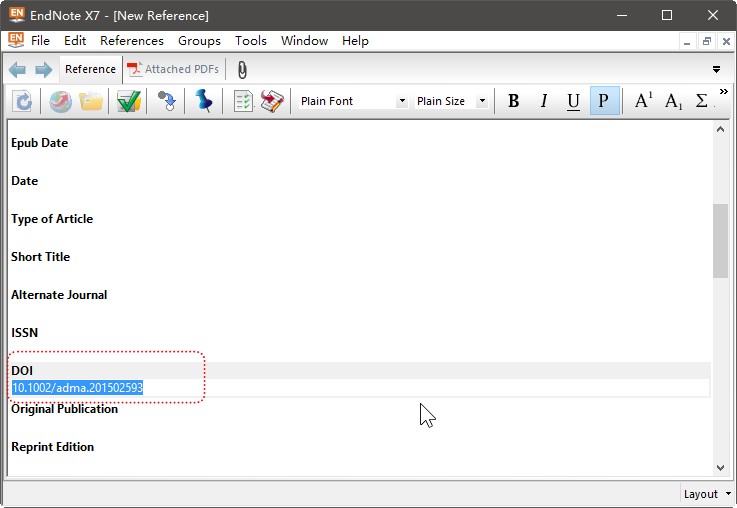Viewport: 737px width, 508px height.
Task: Click the open file folder icon
Action: 91,101
